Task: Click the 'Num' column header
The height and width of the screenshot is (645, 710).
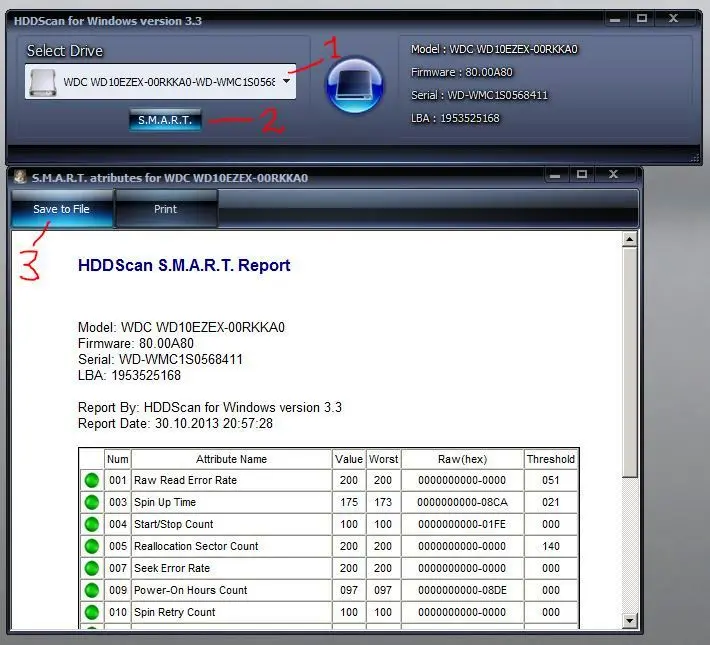Action: (x=118, y=459)
